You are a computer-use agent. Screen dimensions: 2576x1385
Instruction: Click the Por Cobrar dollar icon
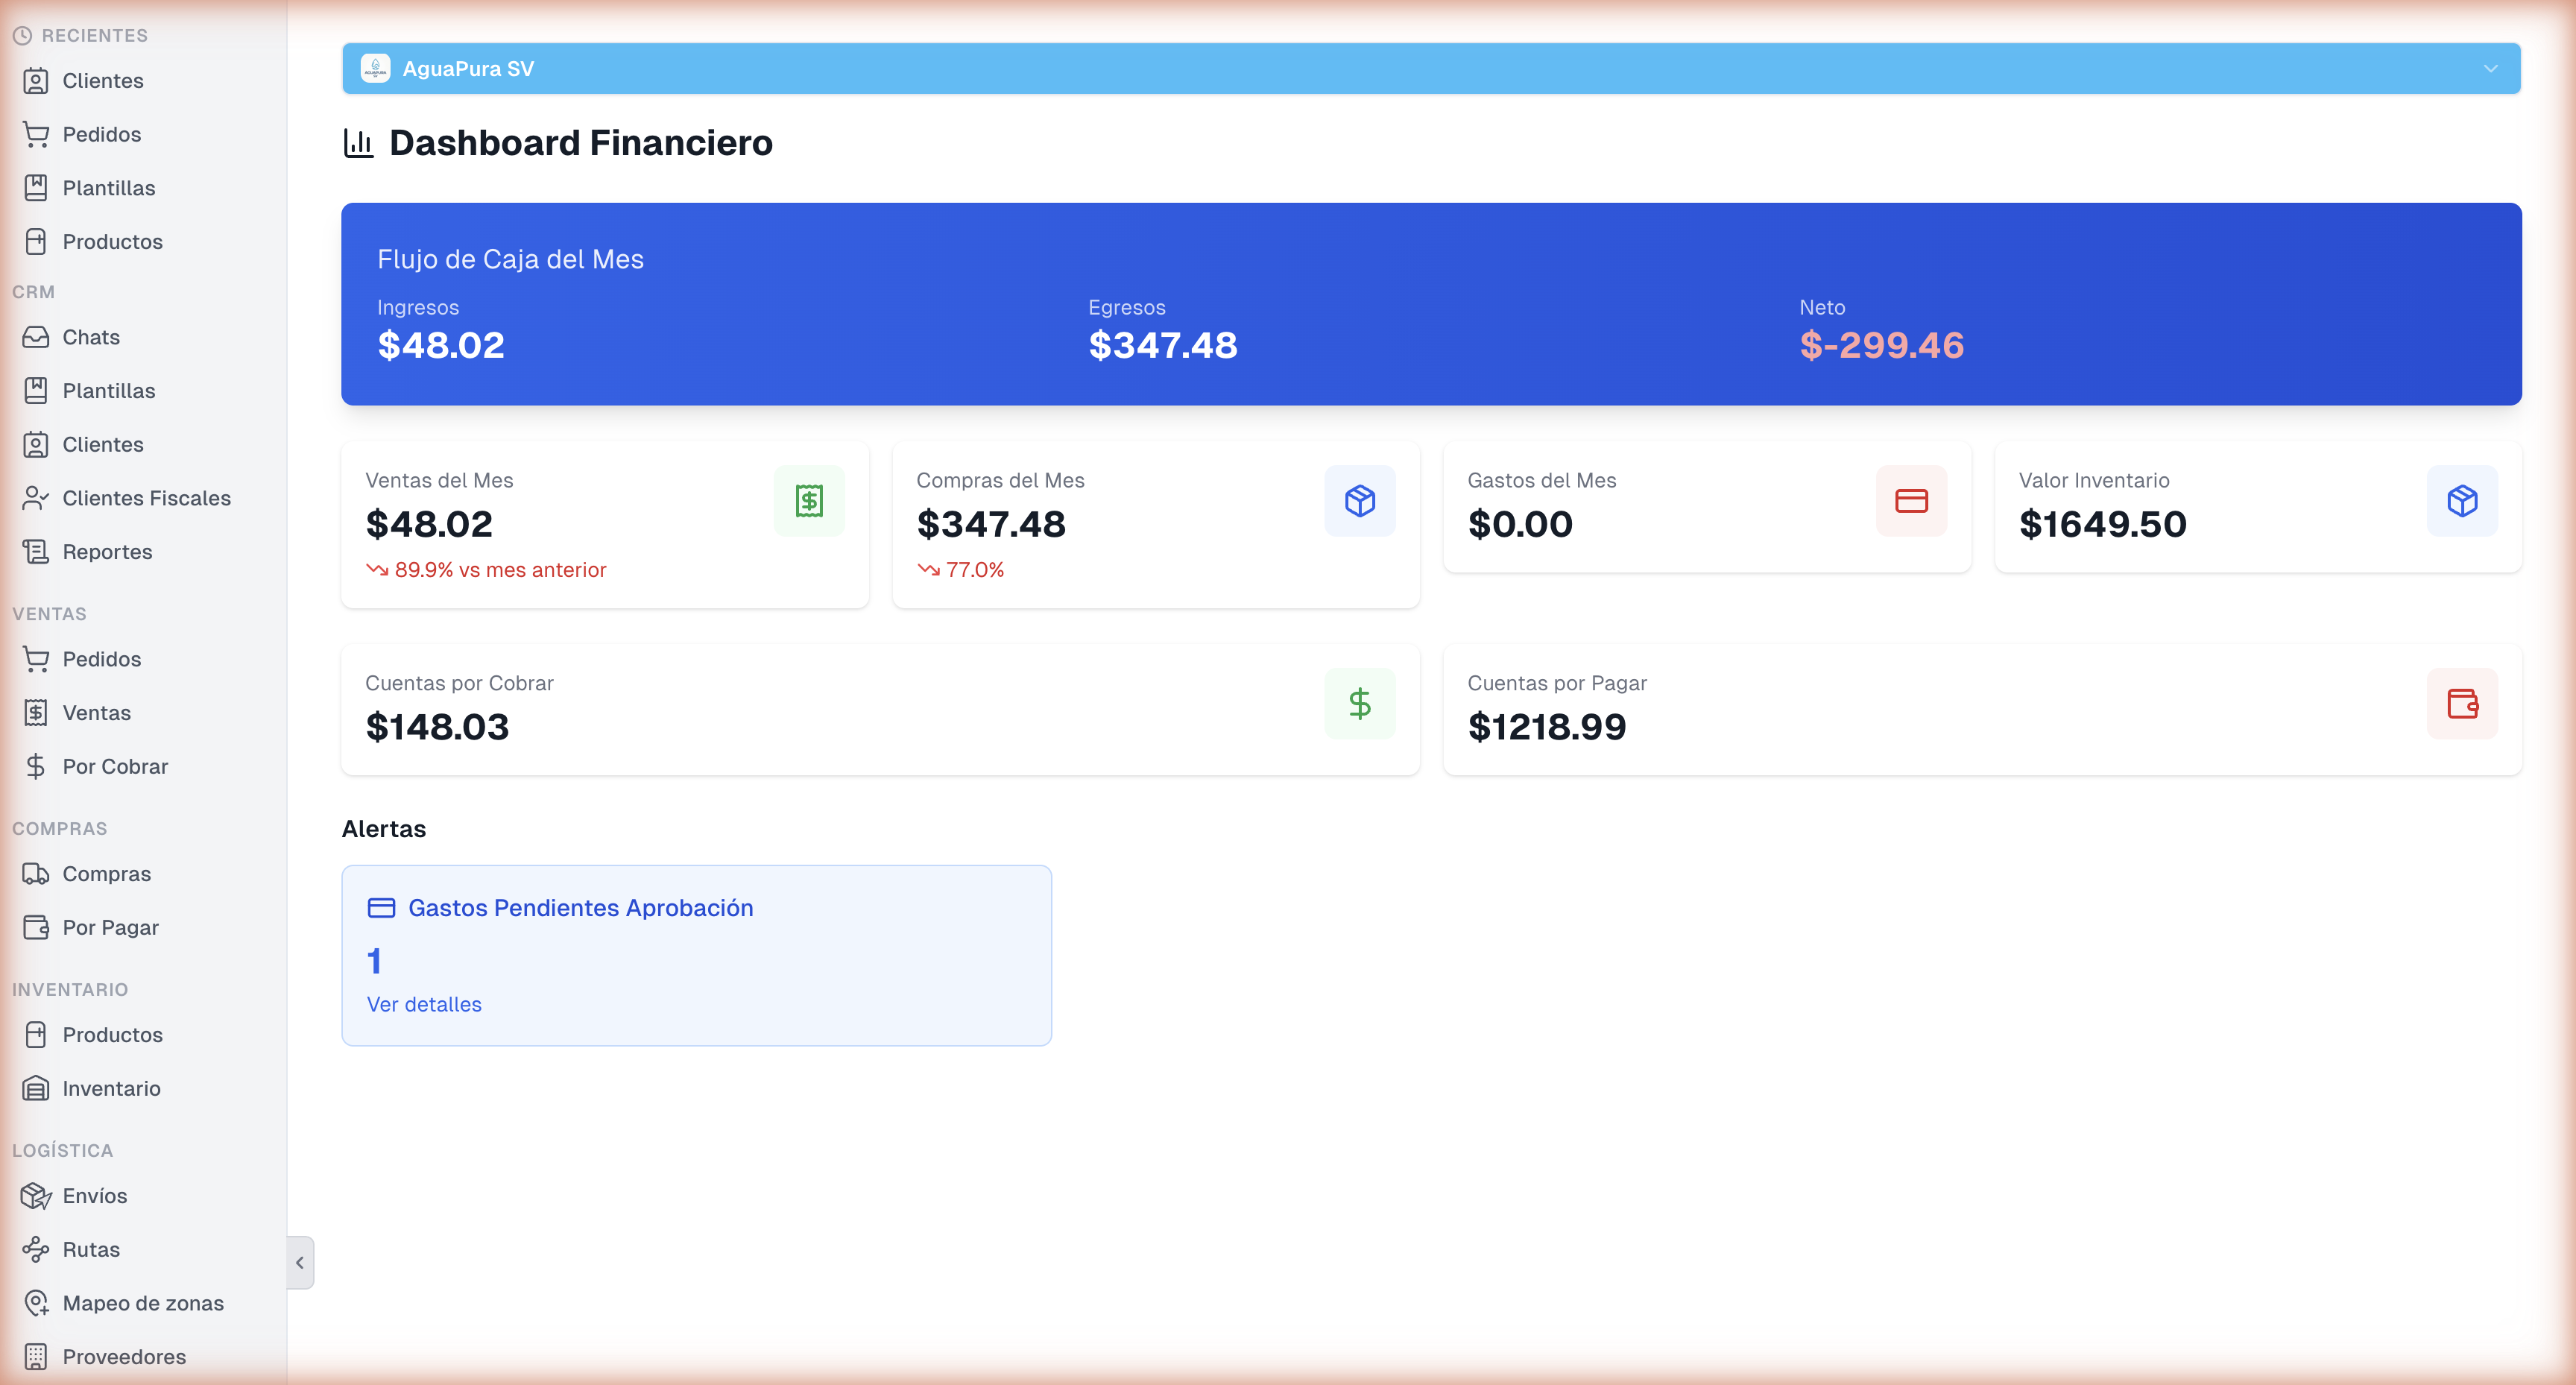[x=36, y=766]
